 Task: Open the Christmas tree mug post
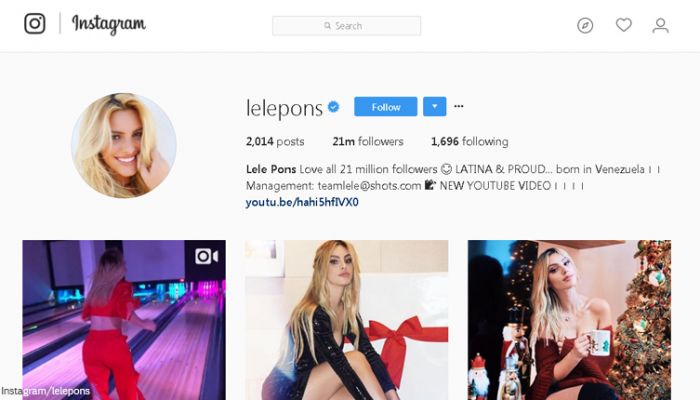569,320
